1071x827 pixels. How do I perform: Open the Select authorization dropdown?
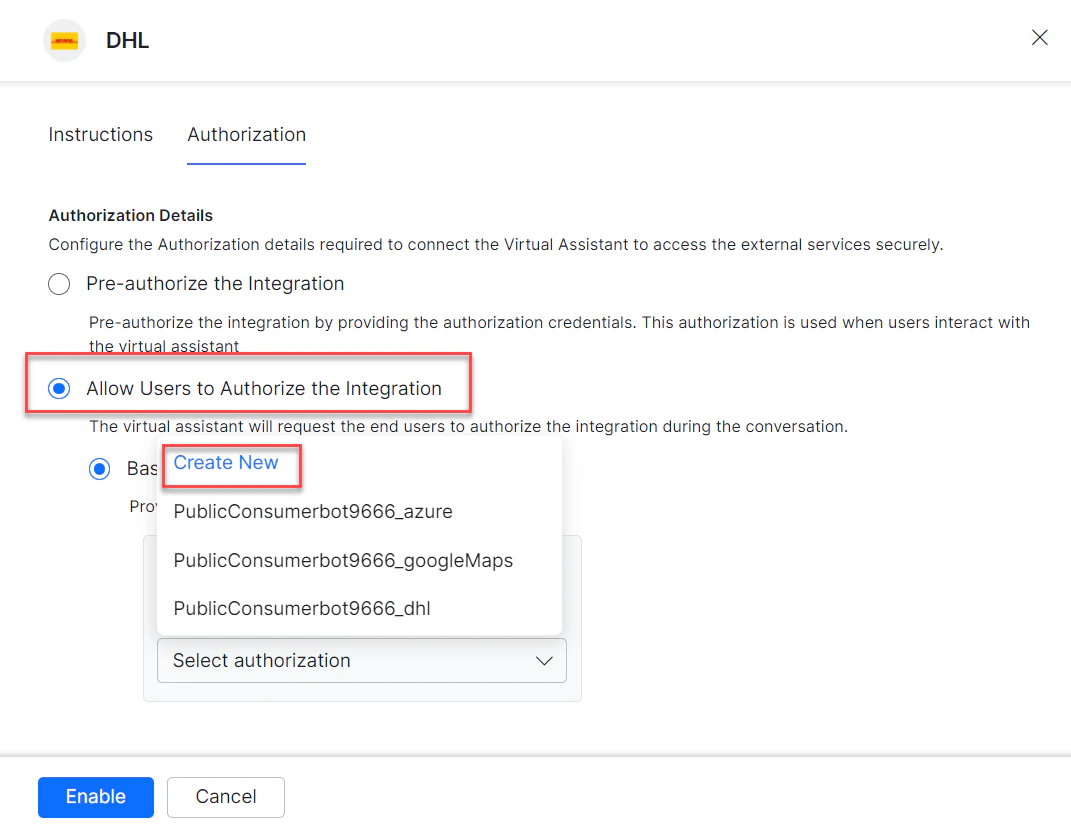pos(362,660)
